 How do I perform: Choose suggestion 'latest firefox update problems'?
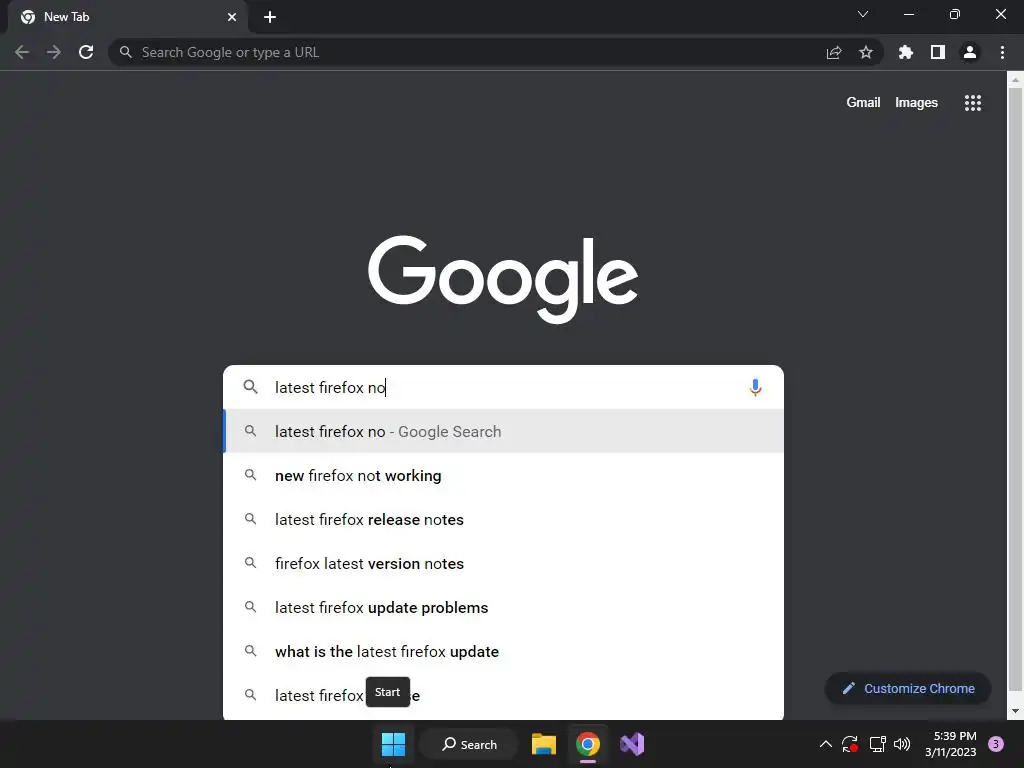tap(504, 607)
